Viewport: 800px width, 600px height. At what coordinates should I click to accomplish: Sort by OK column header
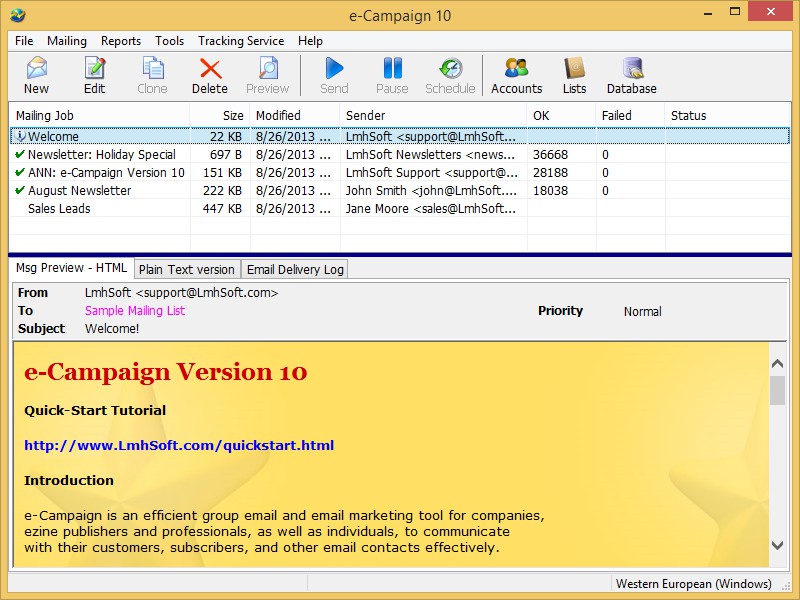point(562,115)
